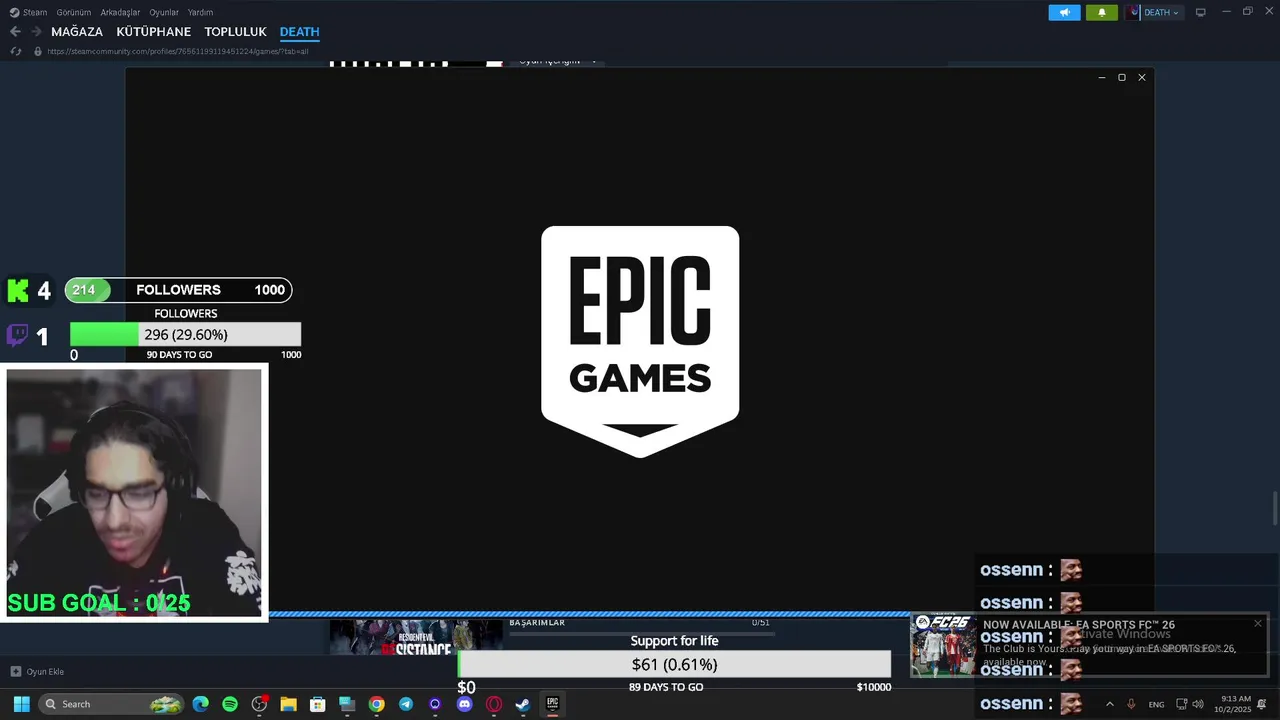
Task: Open the volume tray icon
Action: [x=1198, y=704]
